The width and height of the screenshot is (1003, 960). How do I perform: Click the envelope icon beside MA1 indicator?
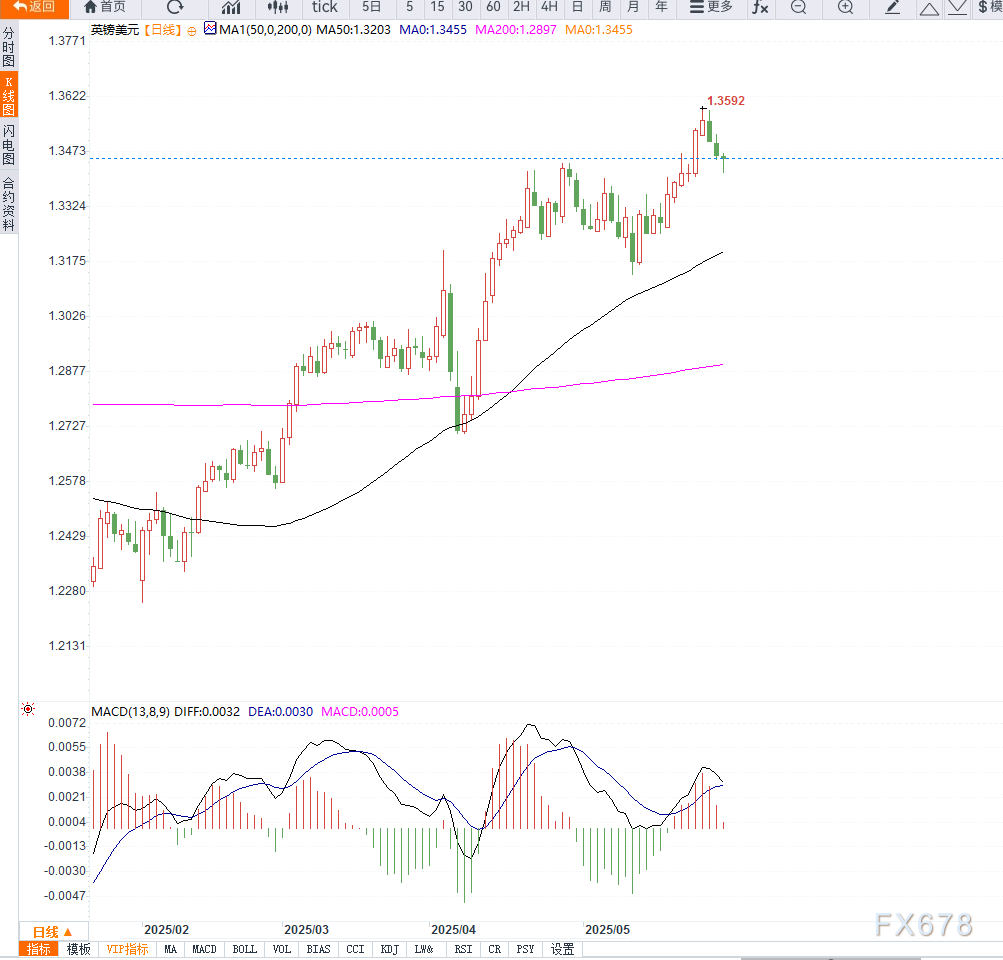tap(210, 30)
